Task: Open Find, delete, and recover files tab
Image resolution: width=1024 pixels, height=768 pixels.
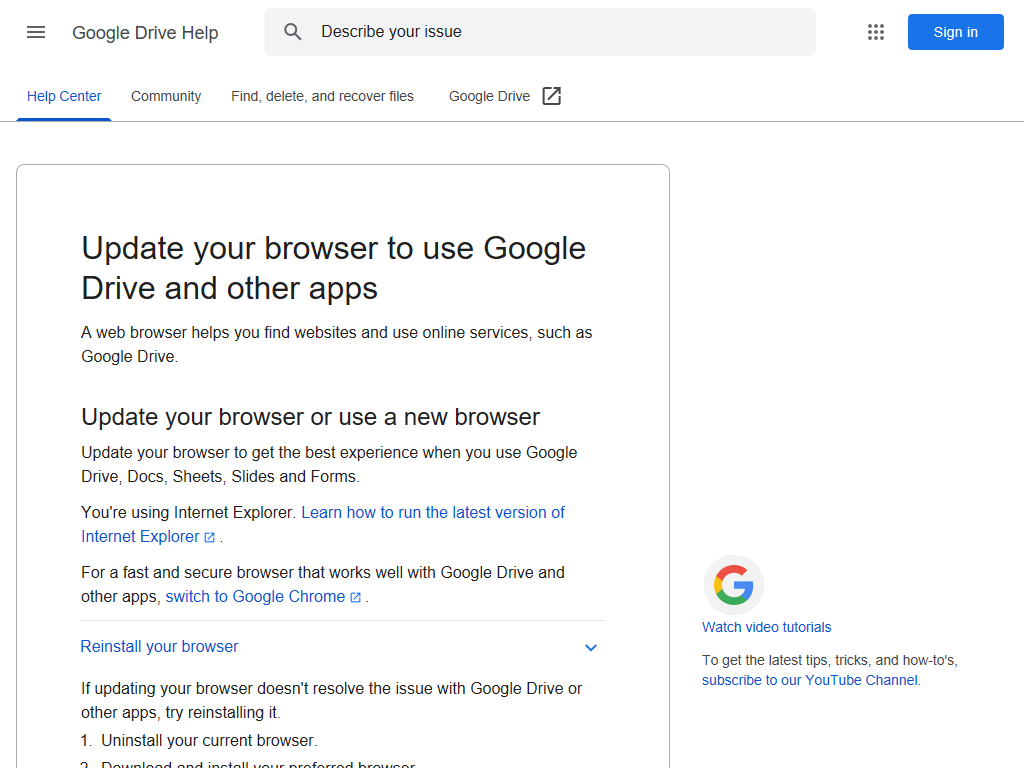Action: point(322,96)
